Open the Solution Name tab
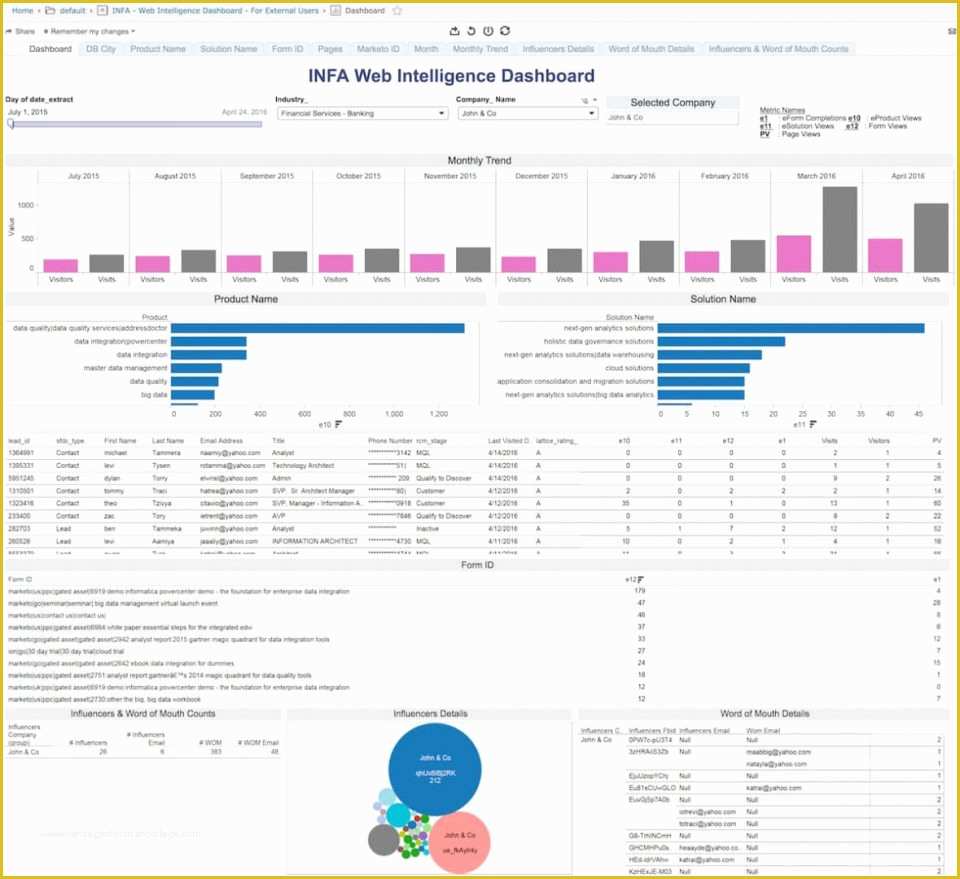The image size is (960, 879). (x=228, y=49)
